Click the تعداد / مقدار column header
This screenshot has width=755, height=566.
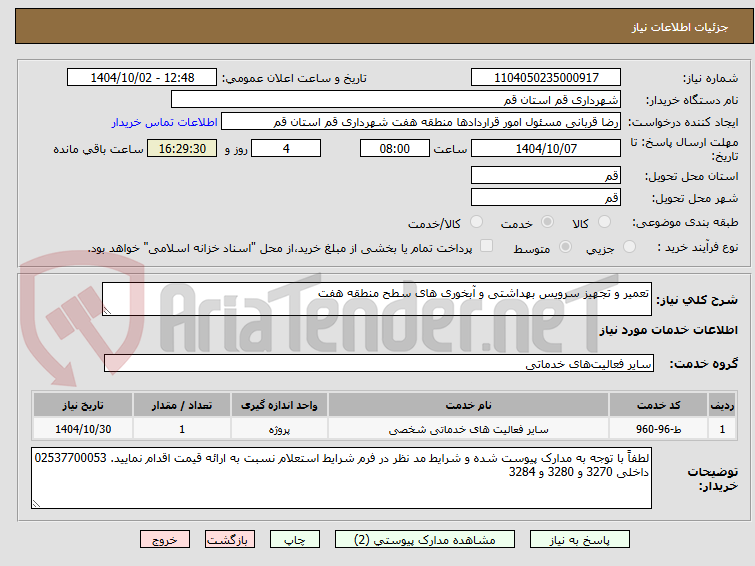click(x=182, y=405)
